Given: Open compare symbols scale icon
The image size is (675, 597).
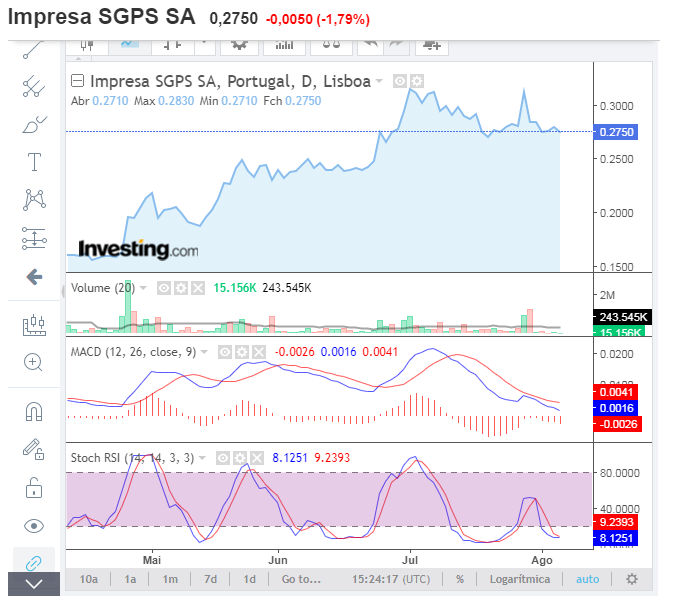Looking at the screenshot, I should [x=331, y=46].
